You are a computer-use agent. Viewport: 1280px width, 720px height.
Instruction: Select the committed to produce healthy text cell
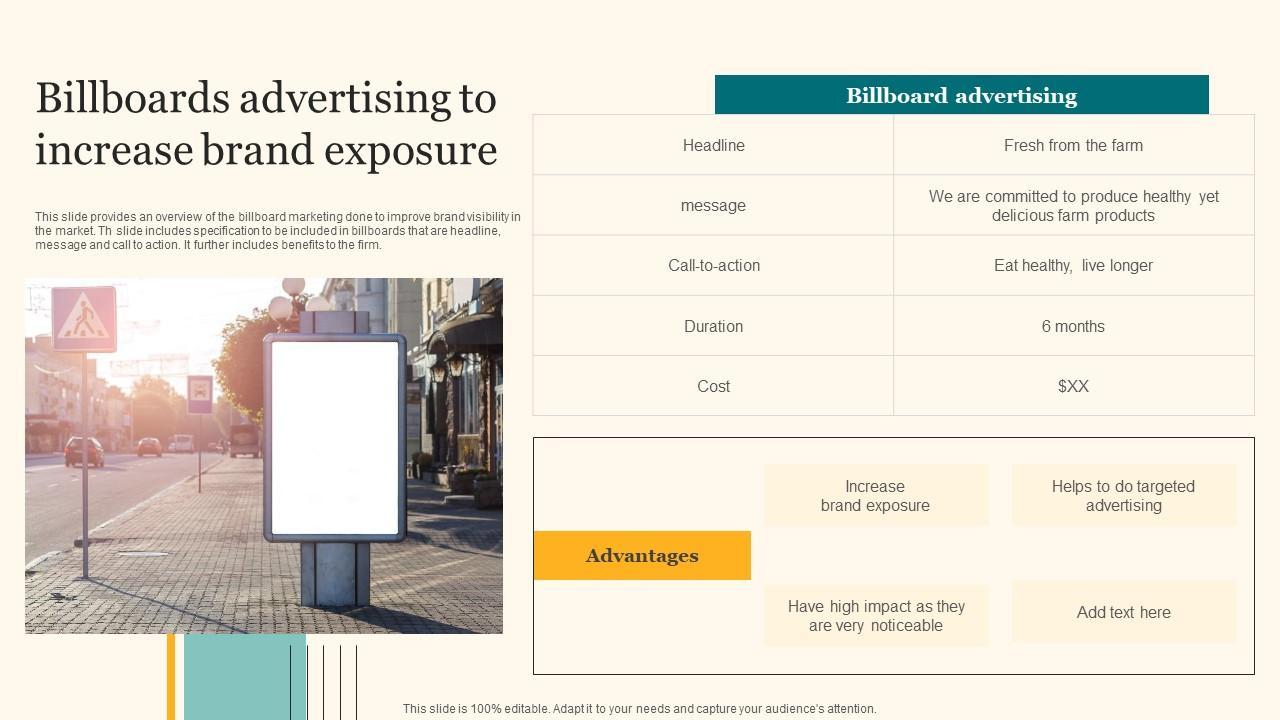pyautogui.click(x=1073, y=205)
